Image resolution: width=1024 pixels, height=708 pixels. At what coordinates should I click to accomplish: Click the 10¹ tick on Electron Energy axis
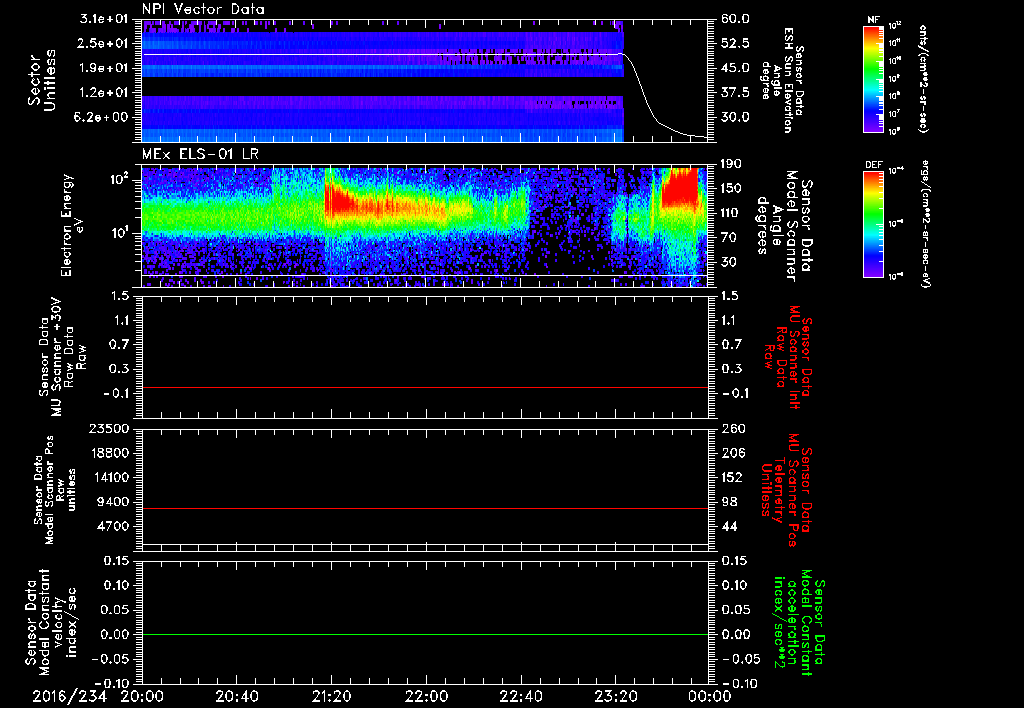point(121,233)
